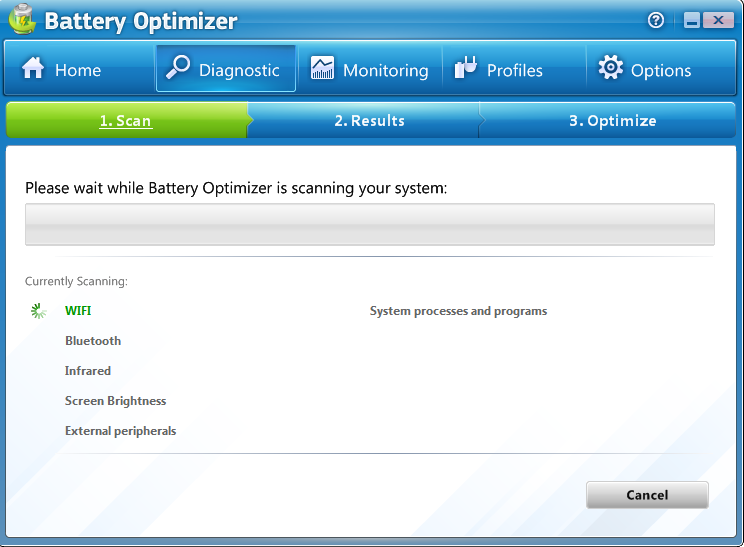744x547 pixels.
Task: Click the Battery Optimizer title text
Action: tap(140, 21)
